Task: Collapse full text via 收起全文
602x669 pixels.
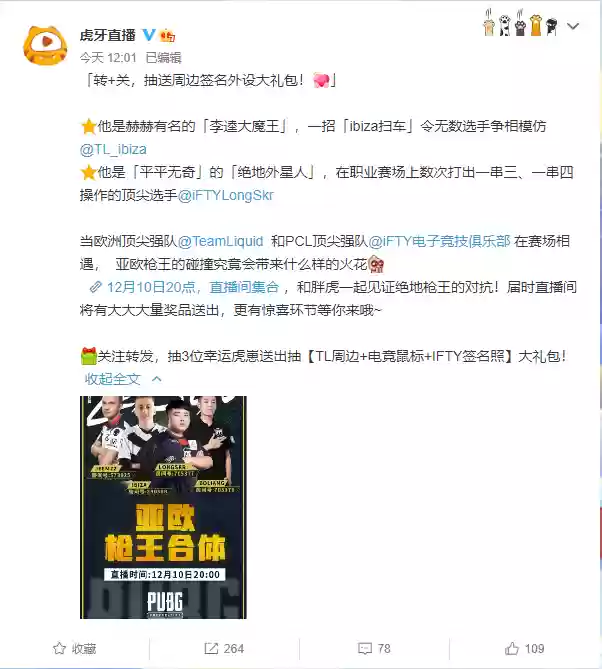Action: point(113,379)
